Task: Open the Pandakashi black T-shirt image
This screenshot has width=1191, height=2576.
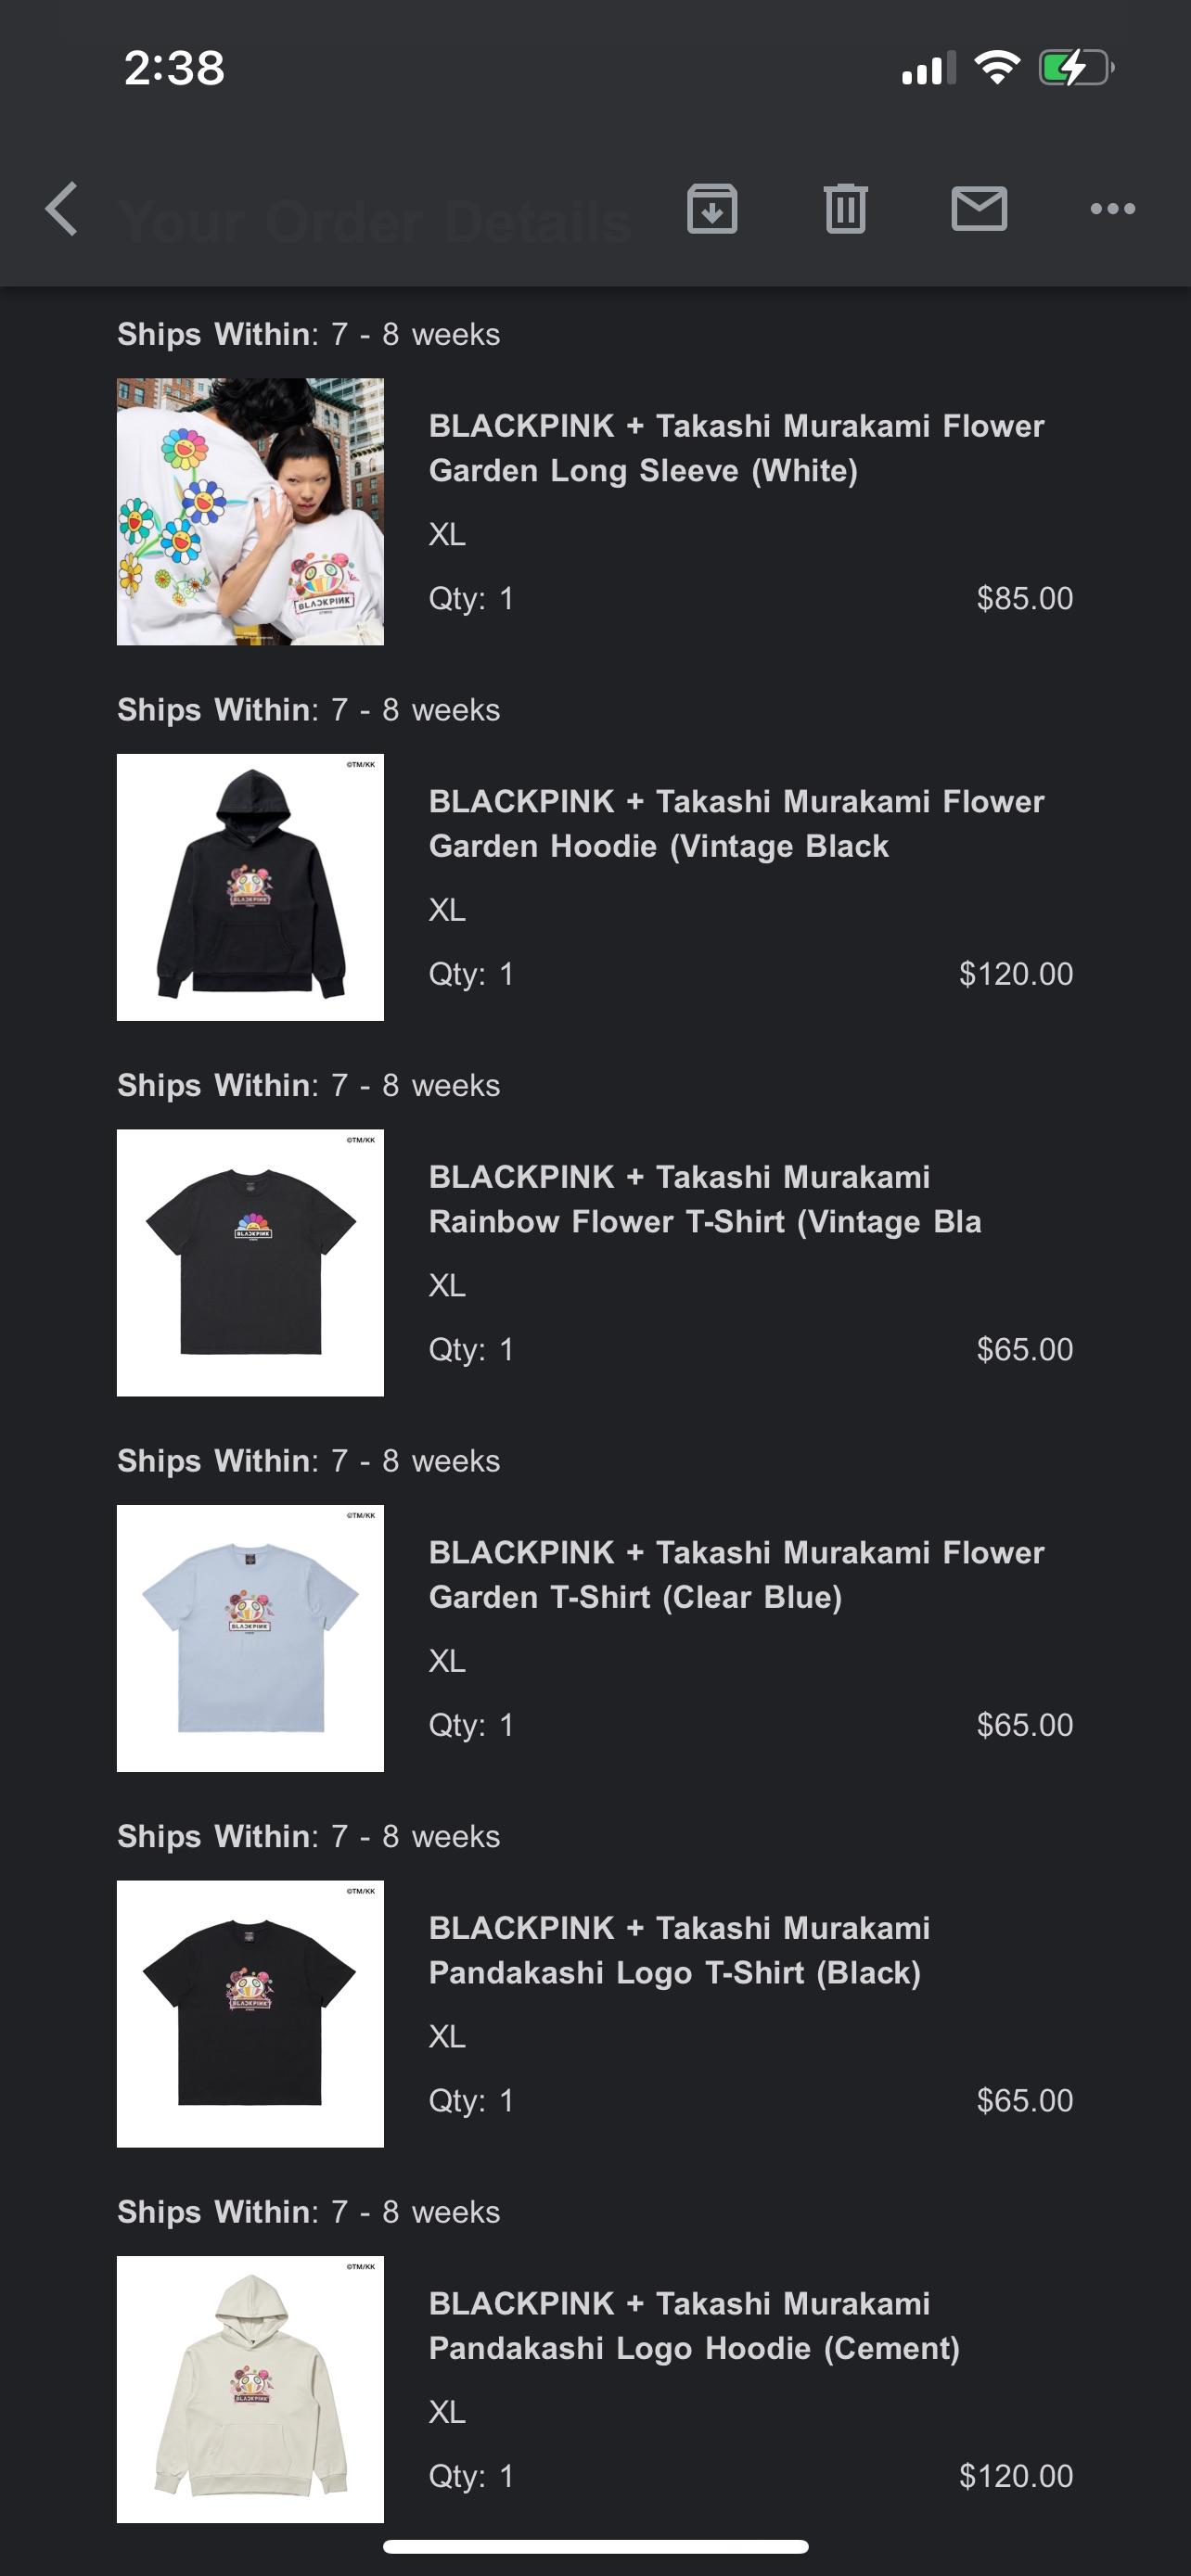Action: tap(250, 2014)
